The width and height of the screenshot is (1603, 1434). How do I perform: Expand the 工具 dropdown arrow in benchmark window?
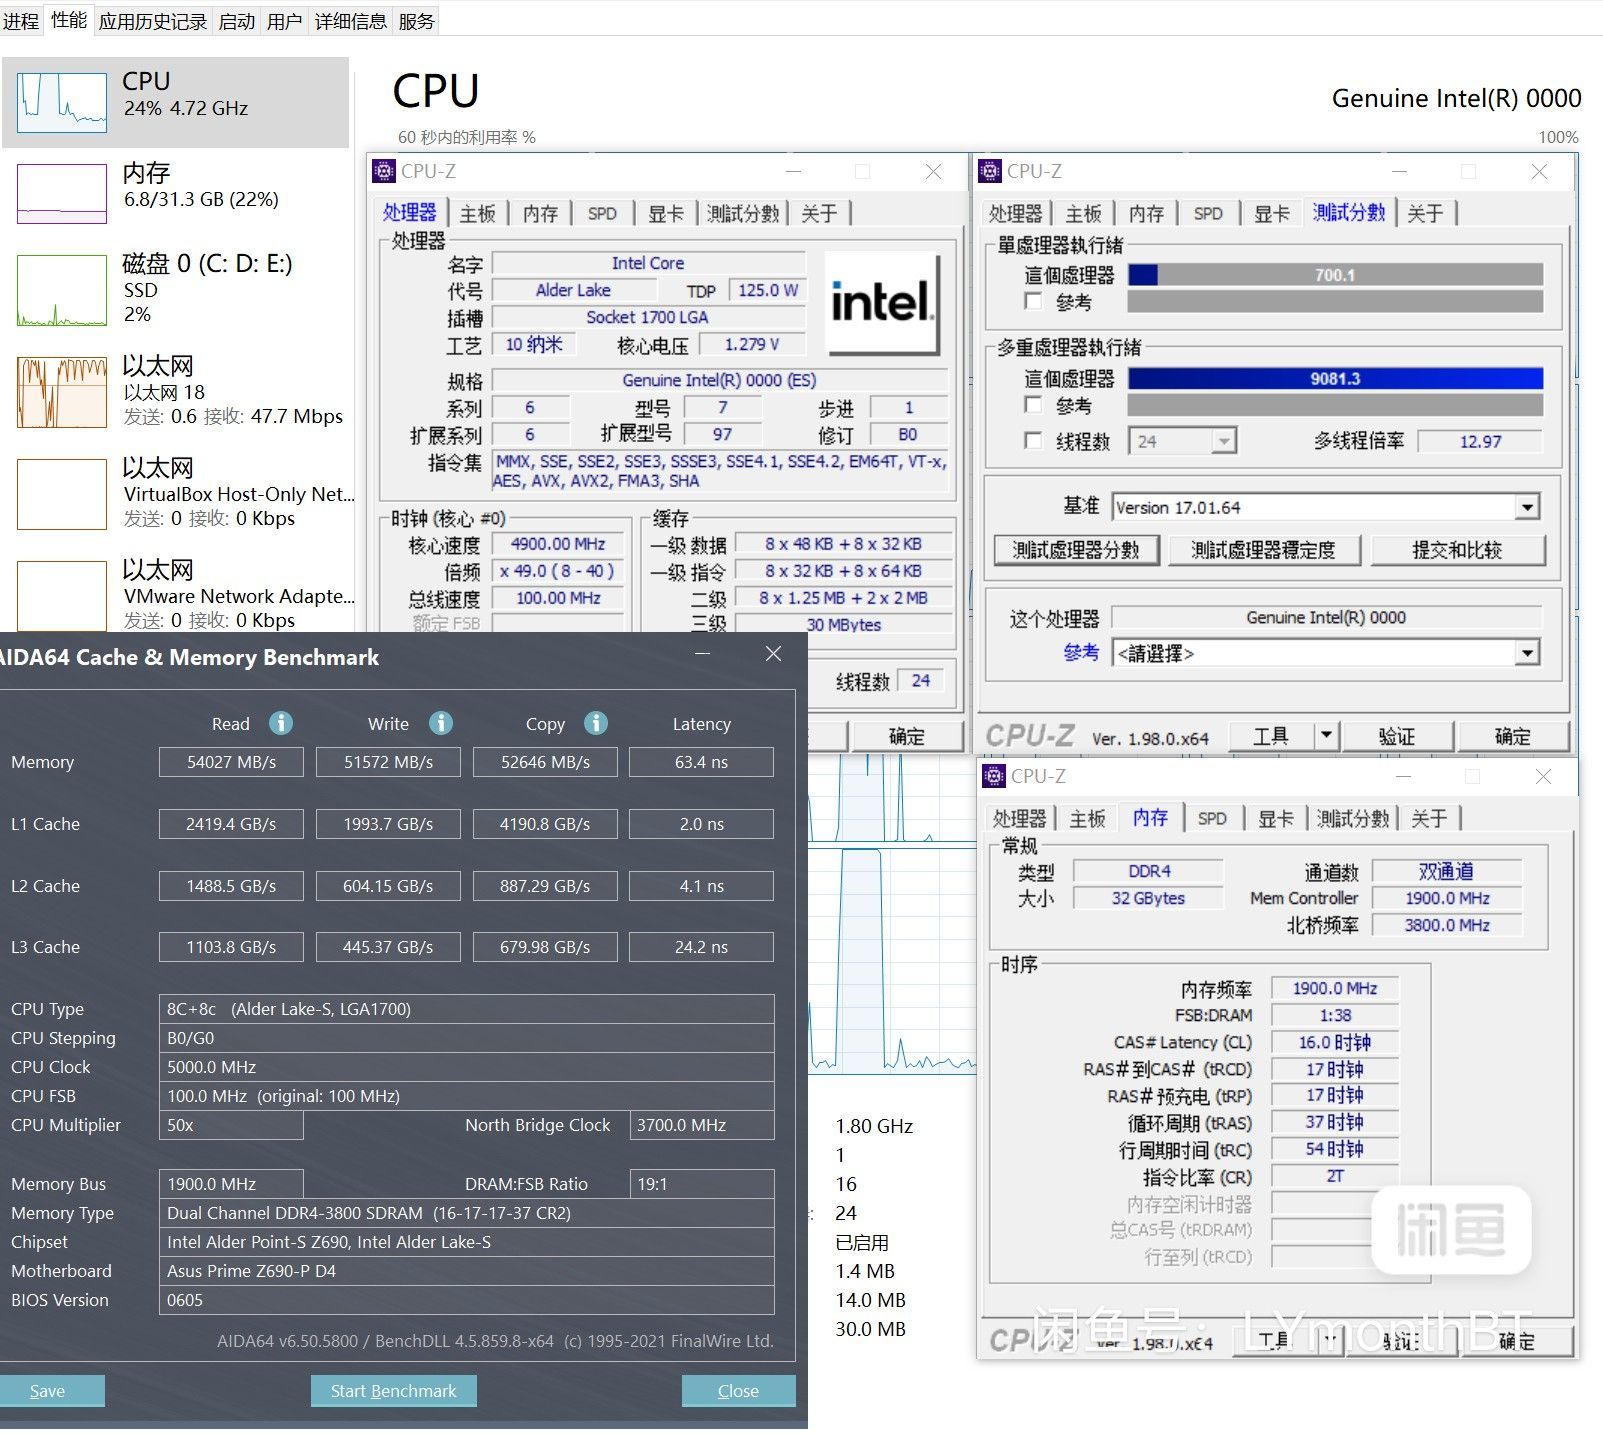(x=1326, y=736)
